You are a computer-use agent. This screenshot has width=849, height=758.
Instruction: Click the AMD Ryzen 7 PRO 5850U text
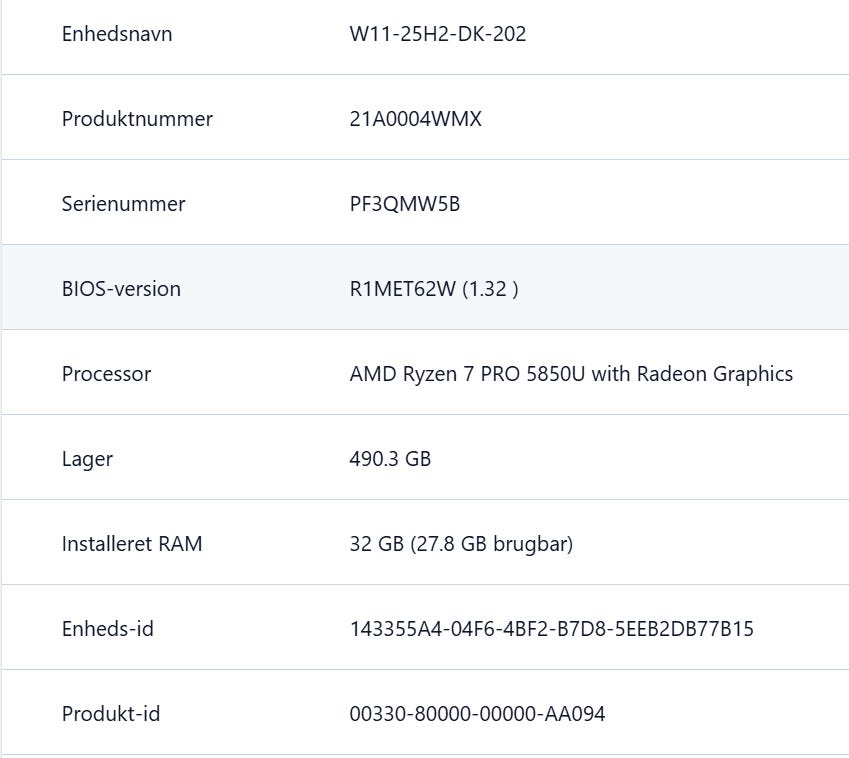point(467,374)
